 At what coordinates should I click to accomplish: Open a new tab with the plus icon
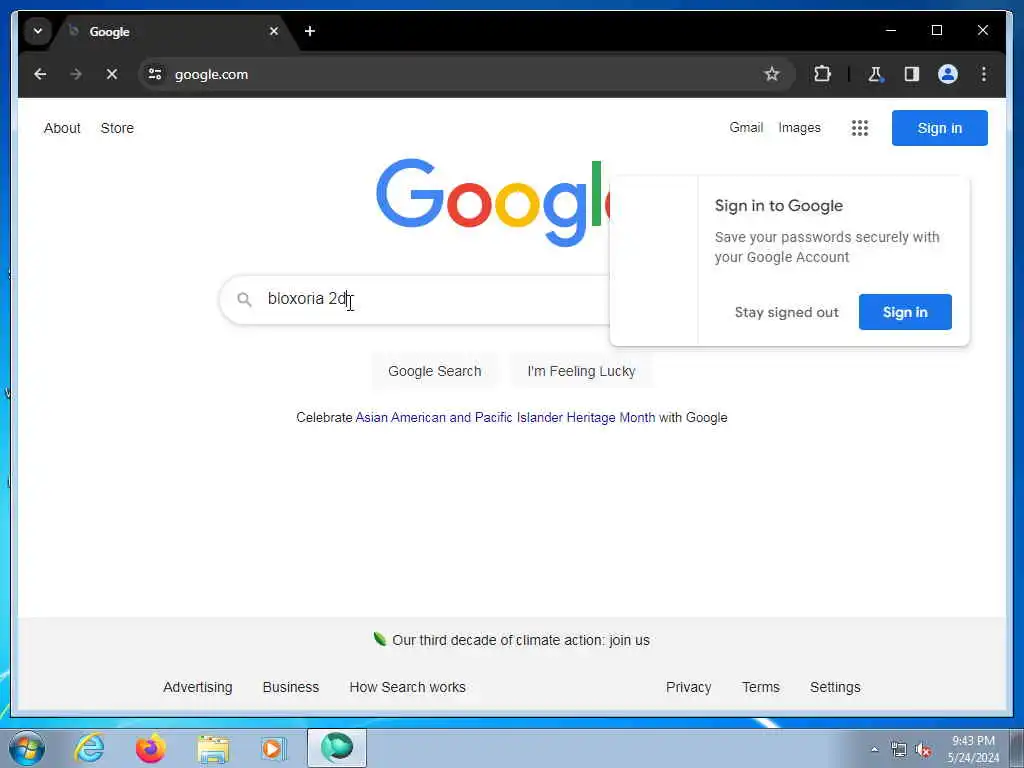(310, 31)
